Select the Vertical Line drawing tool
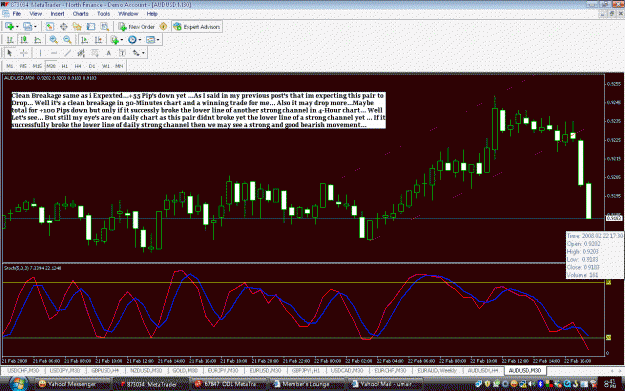This screenshot has height=391, width=625. (x=40, y=53)
